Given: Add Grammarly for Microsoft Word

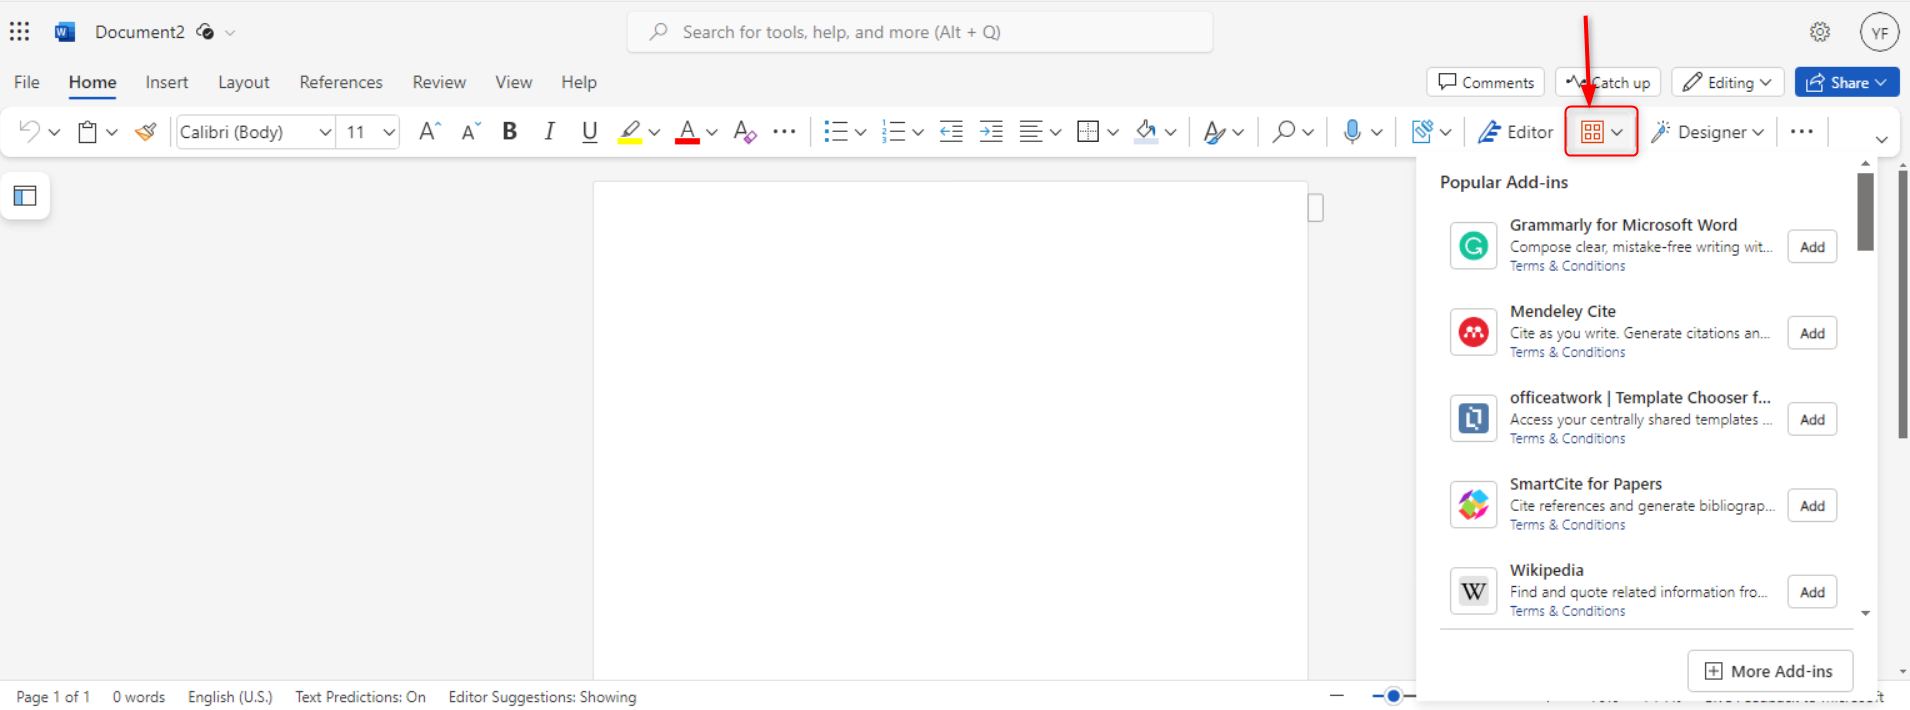Looking at the screenshot, I should 1812,247.
